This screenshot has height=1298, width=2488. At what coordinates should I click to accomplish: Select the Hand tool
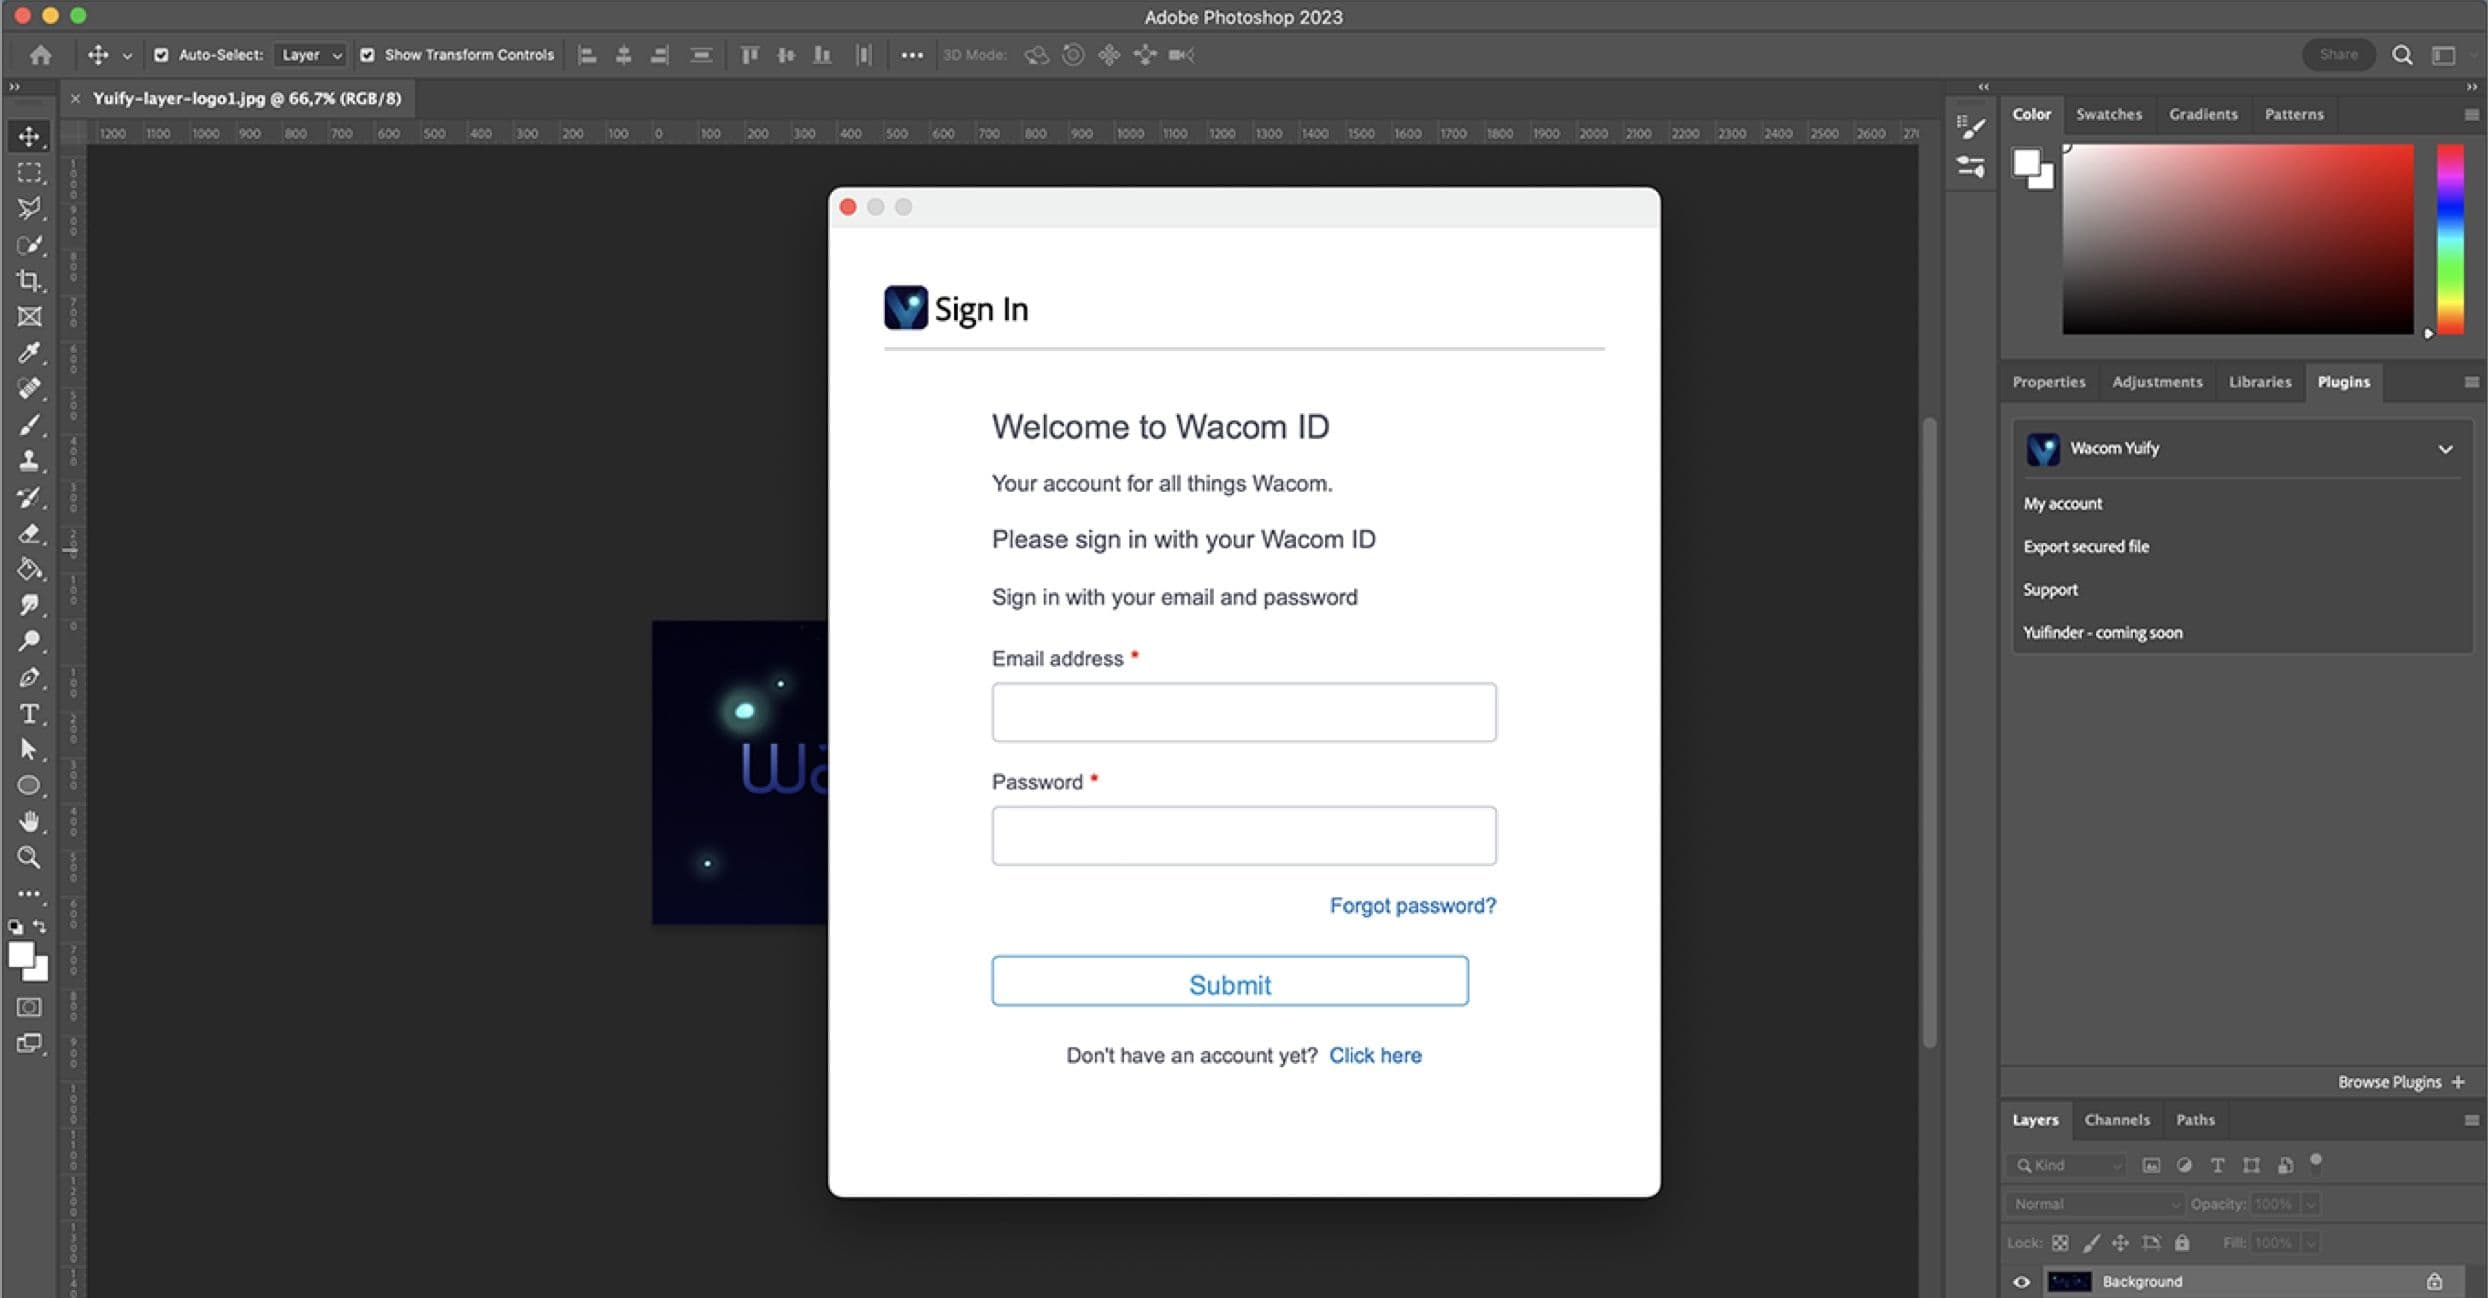pos(29,822)
